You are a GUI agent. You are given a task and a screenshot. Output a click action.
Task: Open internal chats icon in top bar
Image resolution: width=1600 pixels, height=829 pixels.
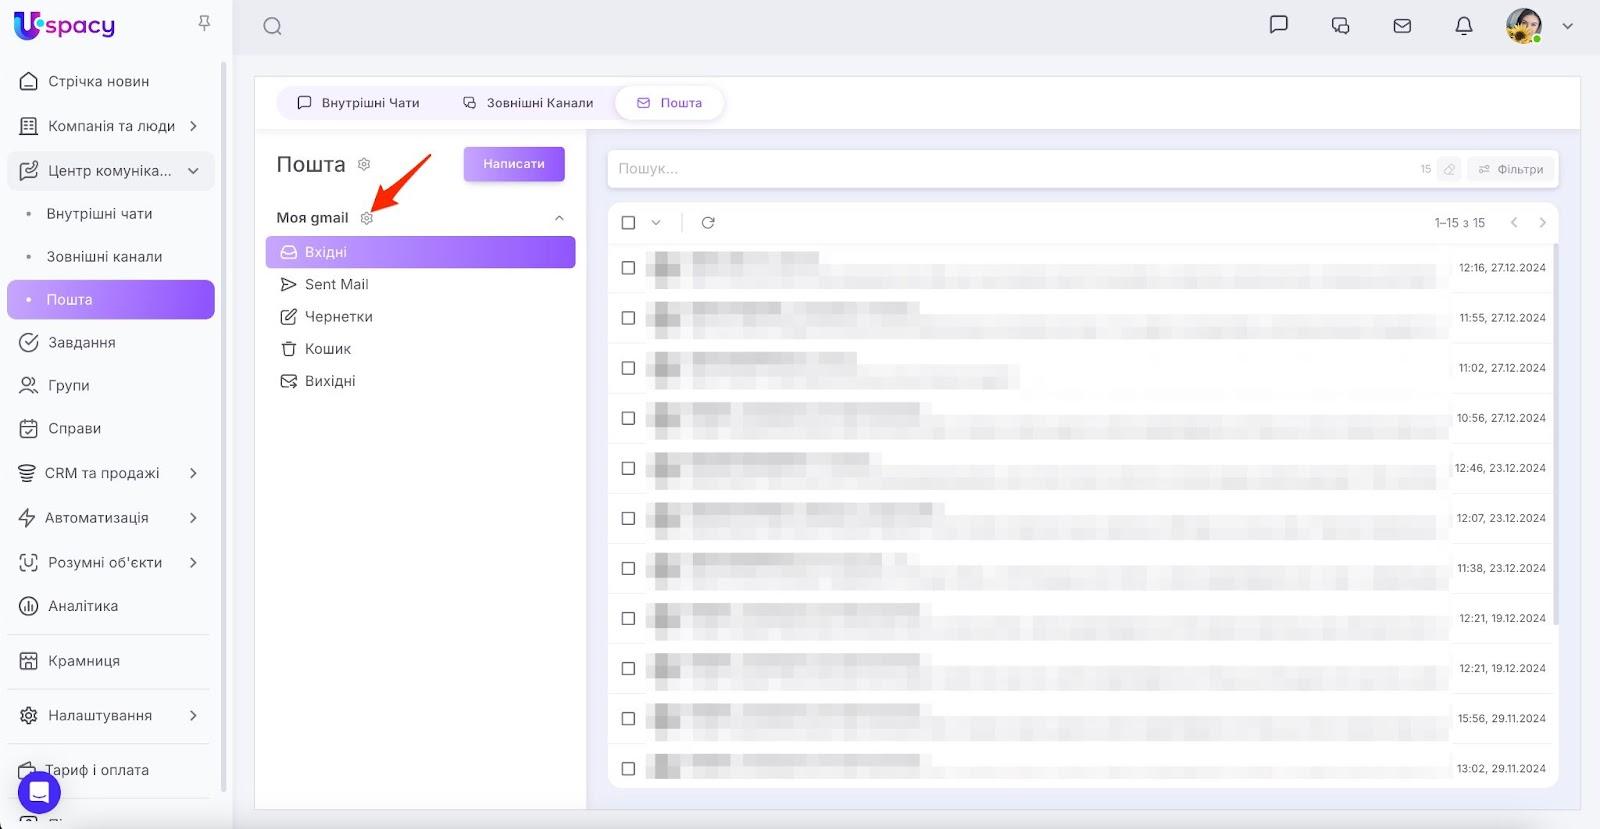[x=1278, y=26]
